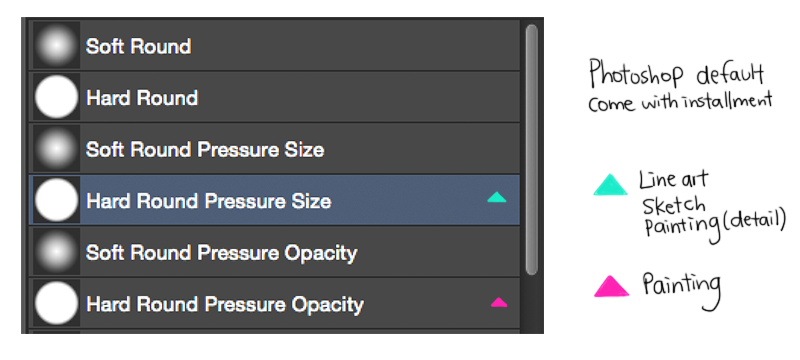Screen dimensions: 800x360
Task: Choose Hard Round Pressure Size preset
Action: pyautogui.click(x=274, y=199)
